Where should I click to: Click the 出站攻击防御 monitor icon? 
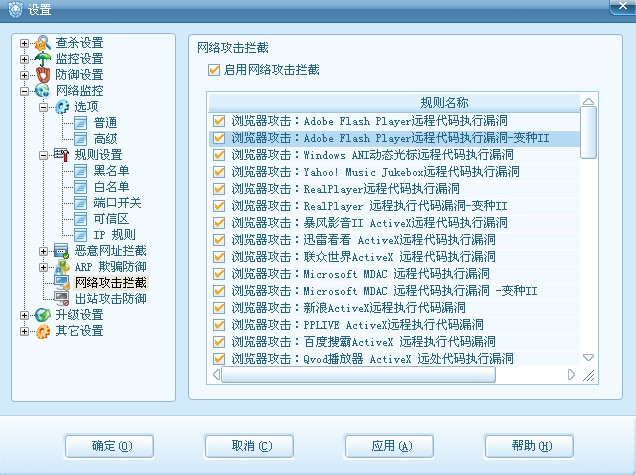(62, 299)
